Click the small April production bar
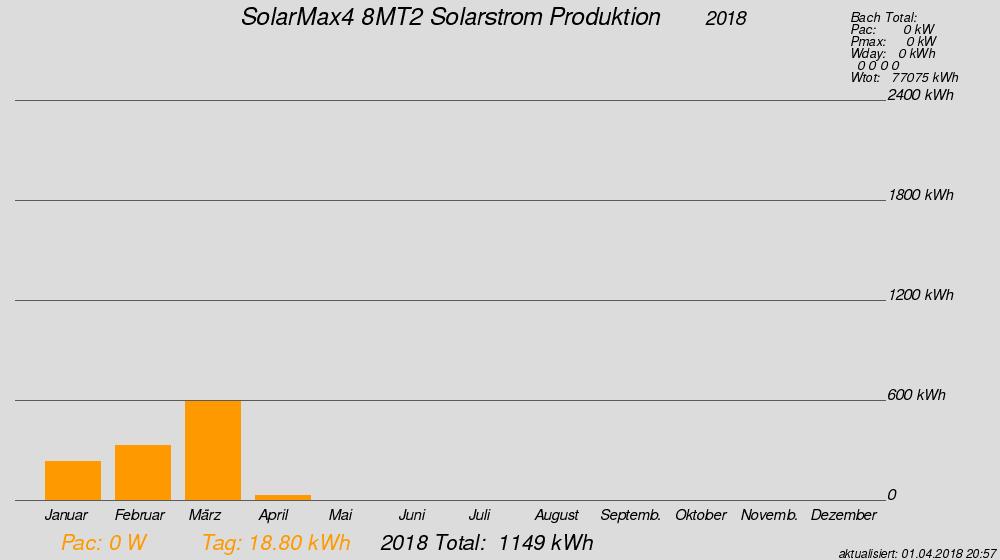Image resolution: width=1000 pixels, height=560 pixels. 283,497
